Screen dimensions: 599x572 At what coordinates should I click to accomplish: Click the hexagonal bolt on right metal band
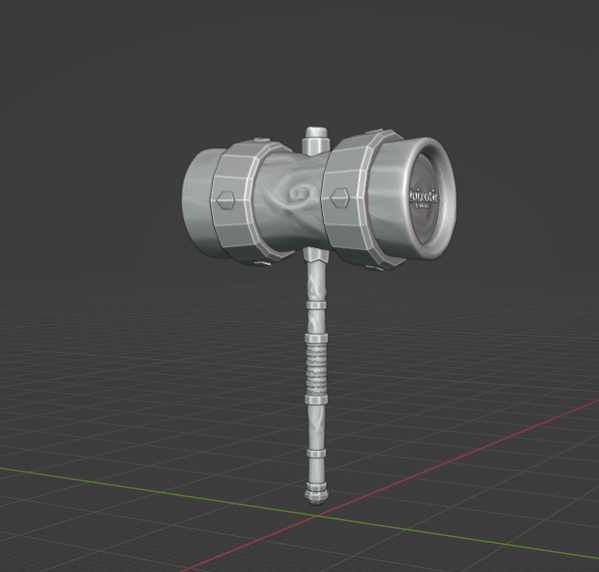point(341,198)
